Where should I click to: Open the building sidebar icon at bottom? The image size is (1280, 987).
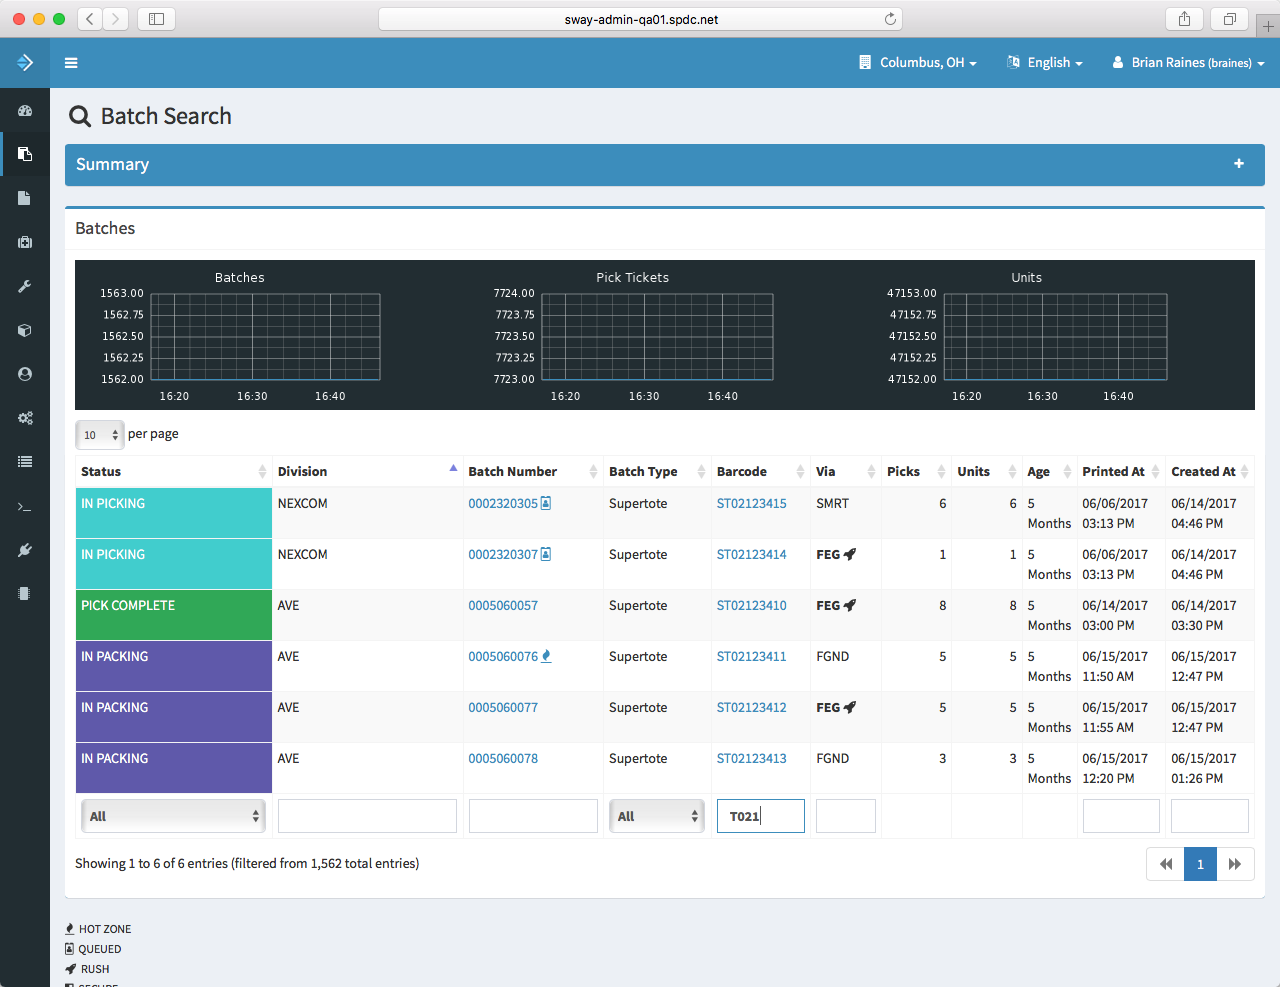click(25, 594)
